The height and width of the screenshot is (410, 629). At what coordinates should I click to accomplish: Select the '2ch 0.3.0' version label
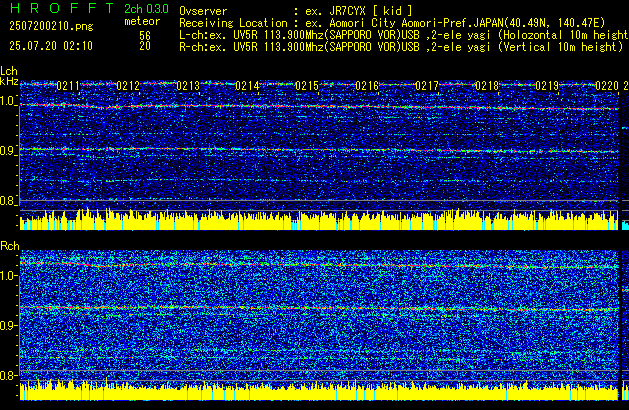tap(146, 9)
